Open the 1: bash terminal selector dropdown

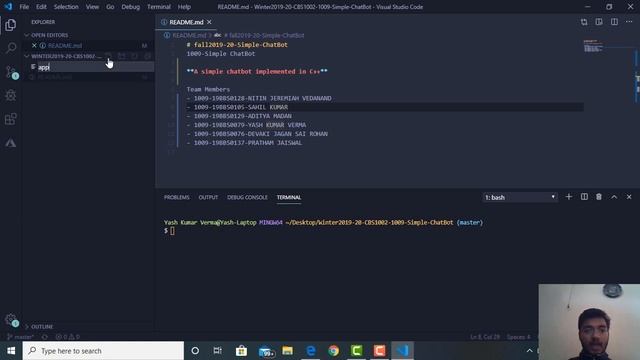[520, 197]
